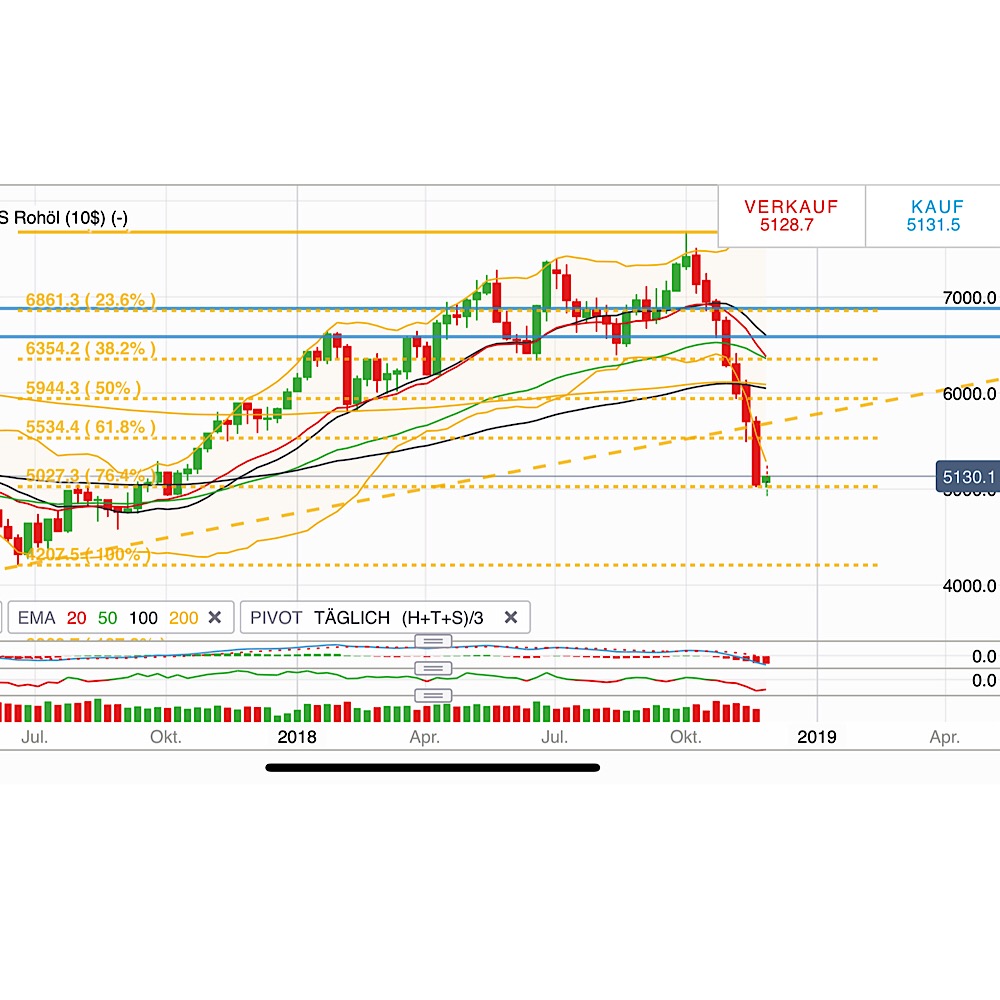Image resolution: width=1000 pixels, height=1000 pixels.
Task: Select the upper oscillator pane drag handle
Action: (433, 639)
